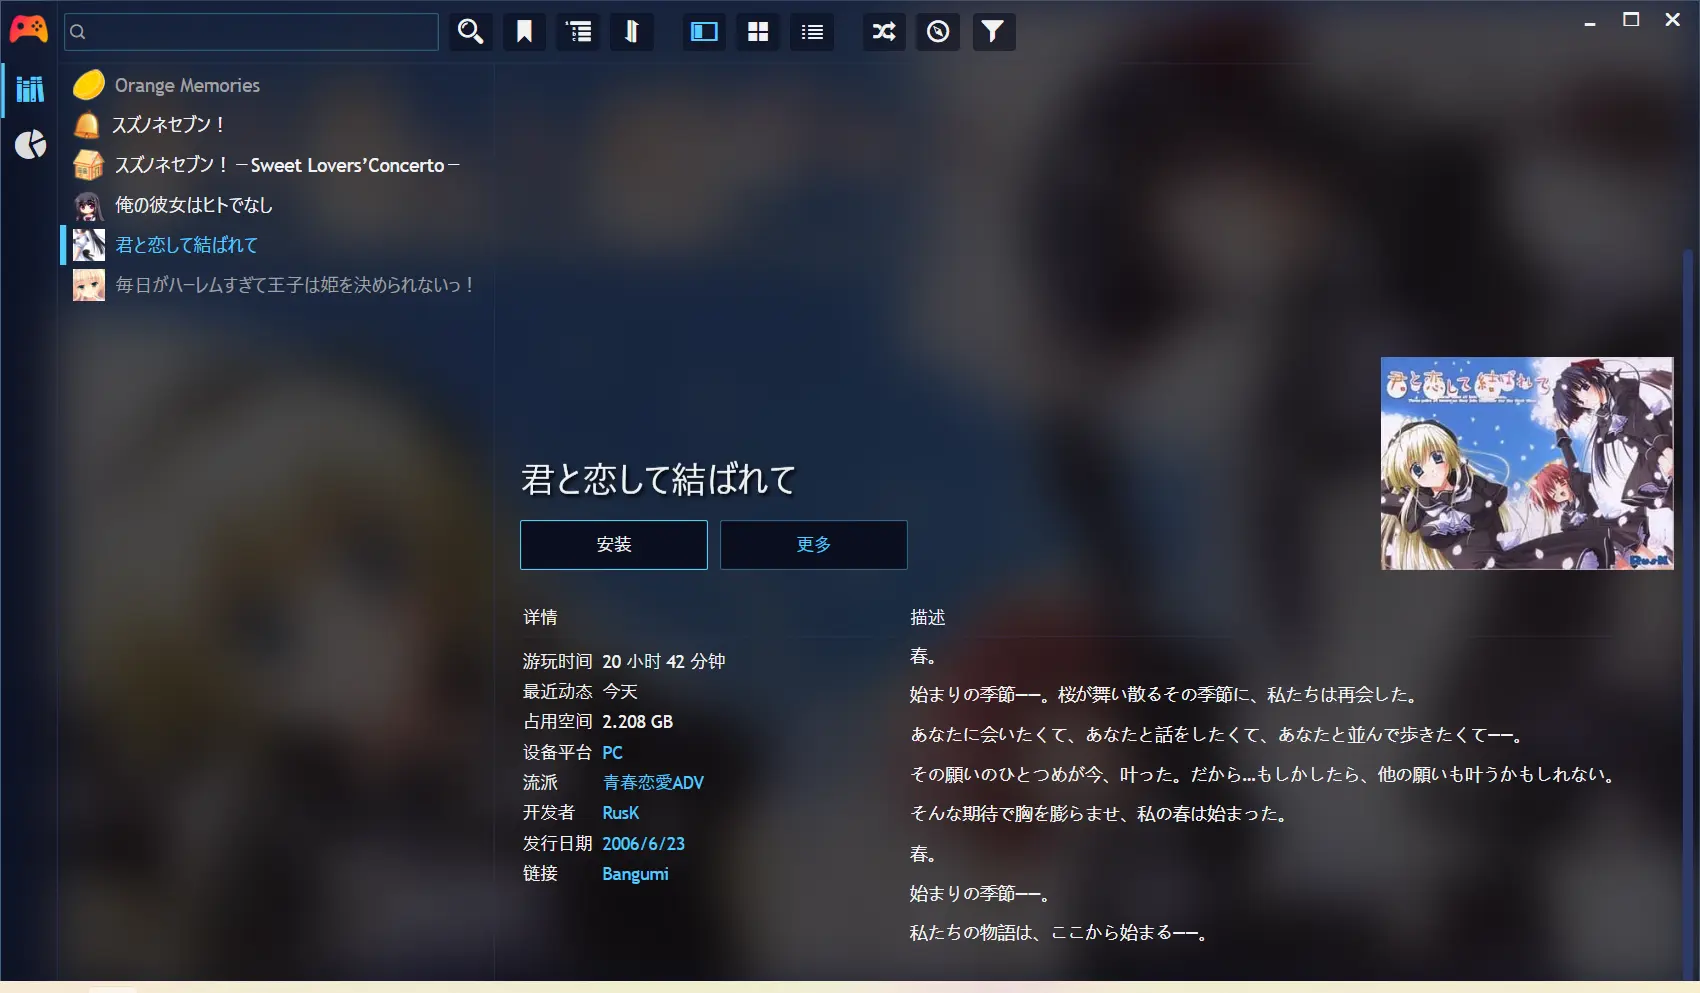Switch to Grid view mode
This screenshot has height=993, width=1700.
coord(758,32)
